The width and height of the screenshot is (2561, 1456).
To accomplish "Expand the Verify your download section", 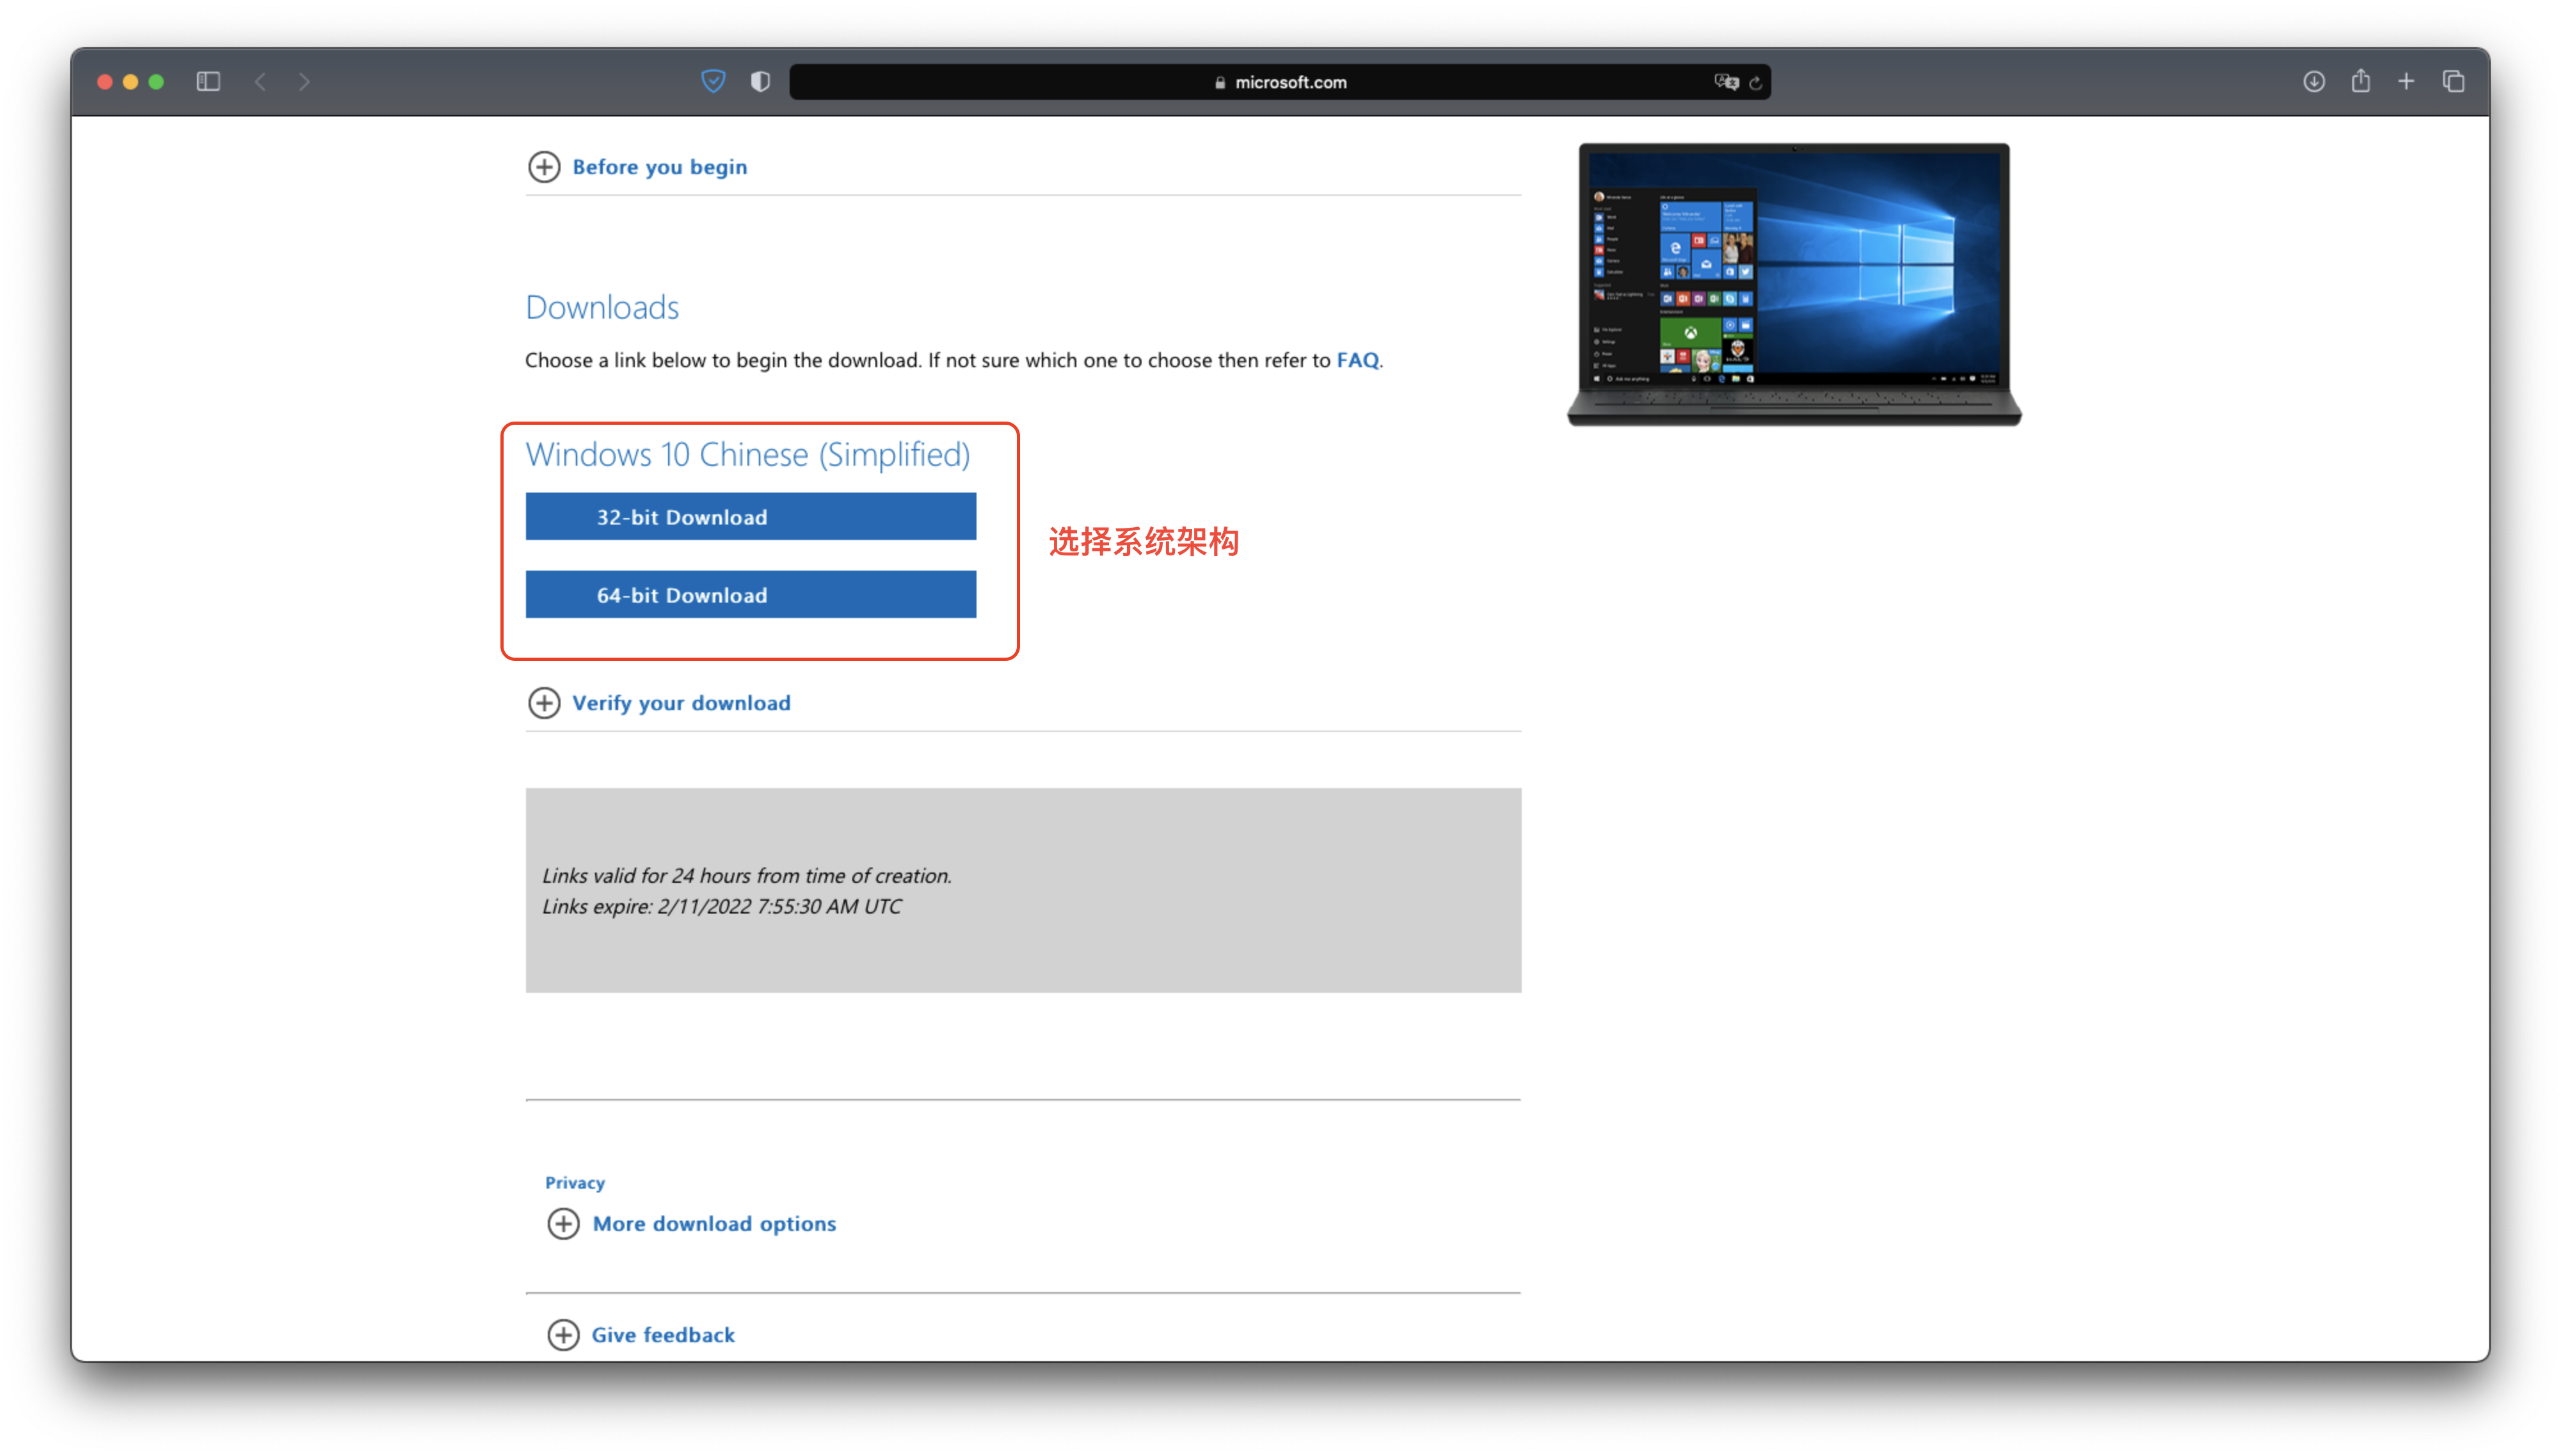I will (x=680, y=703).
